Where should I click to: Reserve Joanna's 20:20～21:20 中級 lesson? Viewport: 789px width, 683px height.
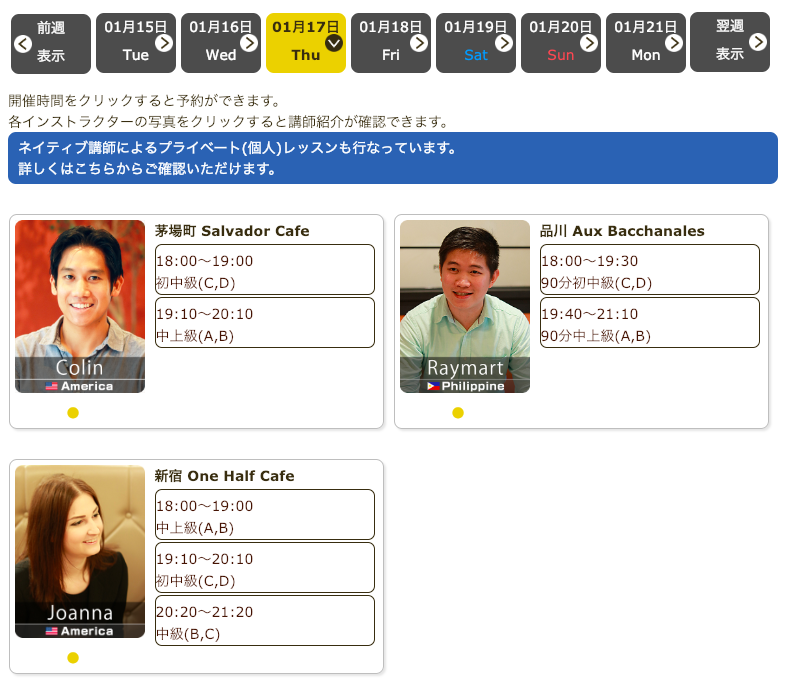tap(265, 621)
